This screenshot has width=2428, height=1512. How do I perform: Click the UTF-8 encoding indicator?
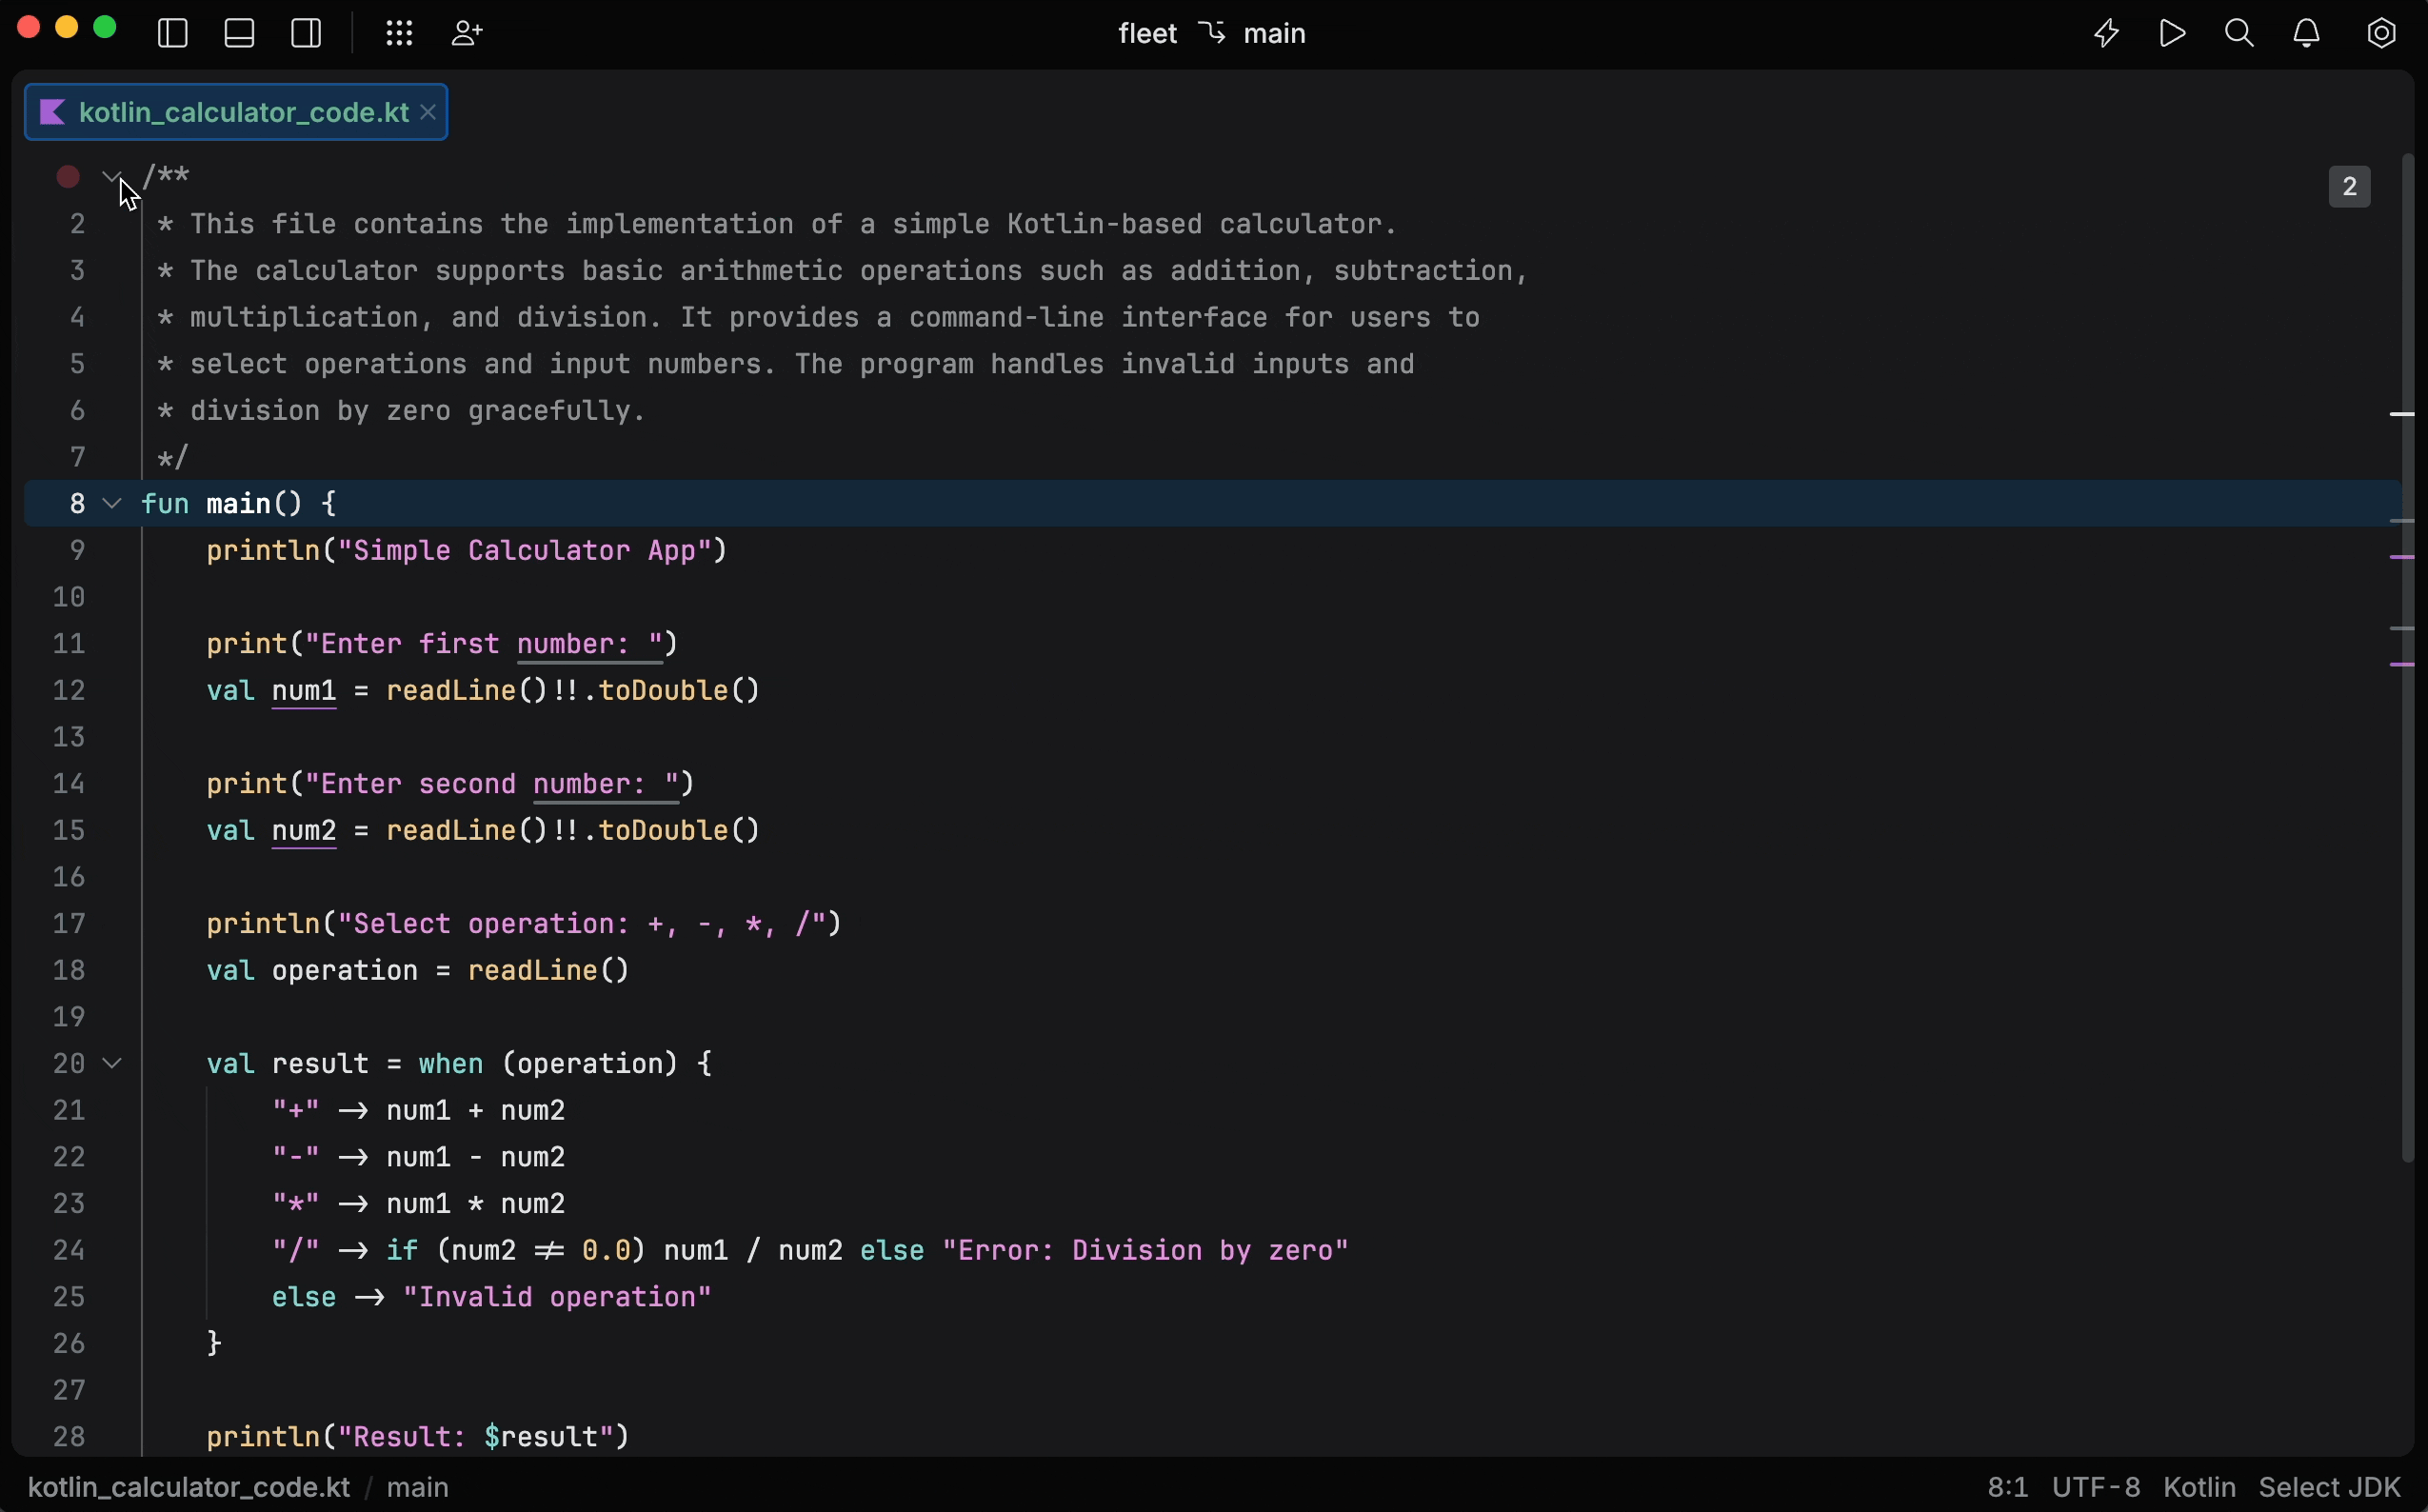[x=2097, y=1487]
